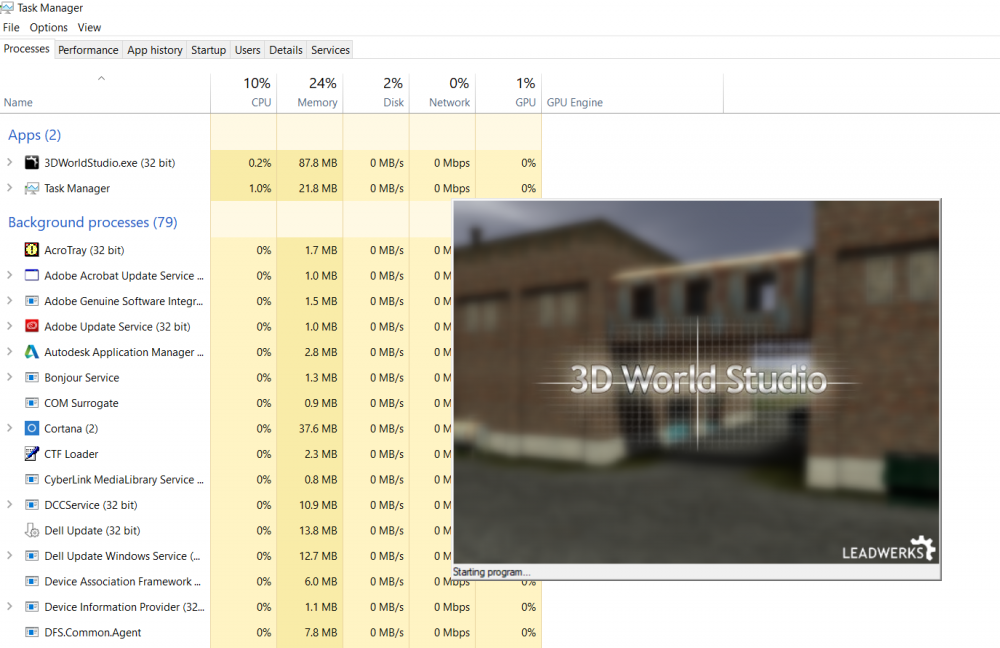Select the AcroTray process icon
This screenshot has width=1000, height=648.
coord(31,250)
